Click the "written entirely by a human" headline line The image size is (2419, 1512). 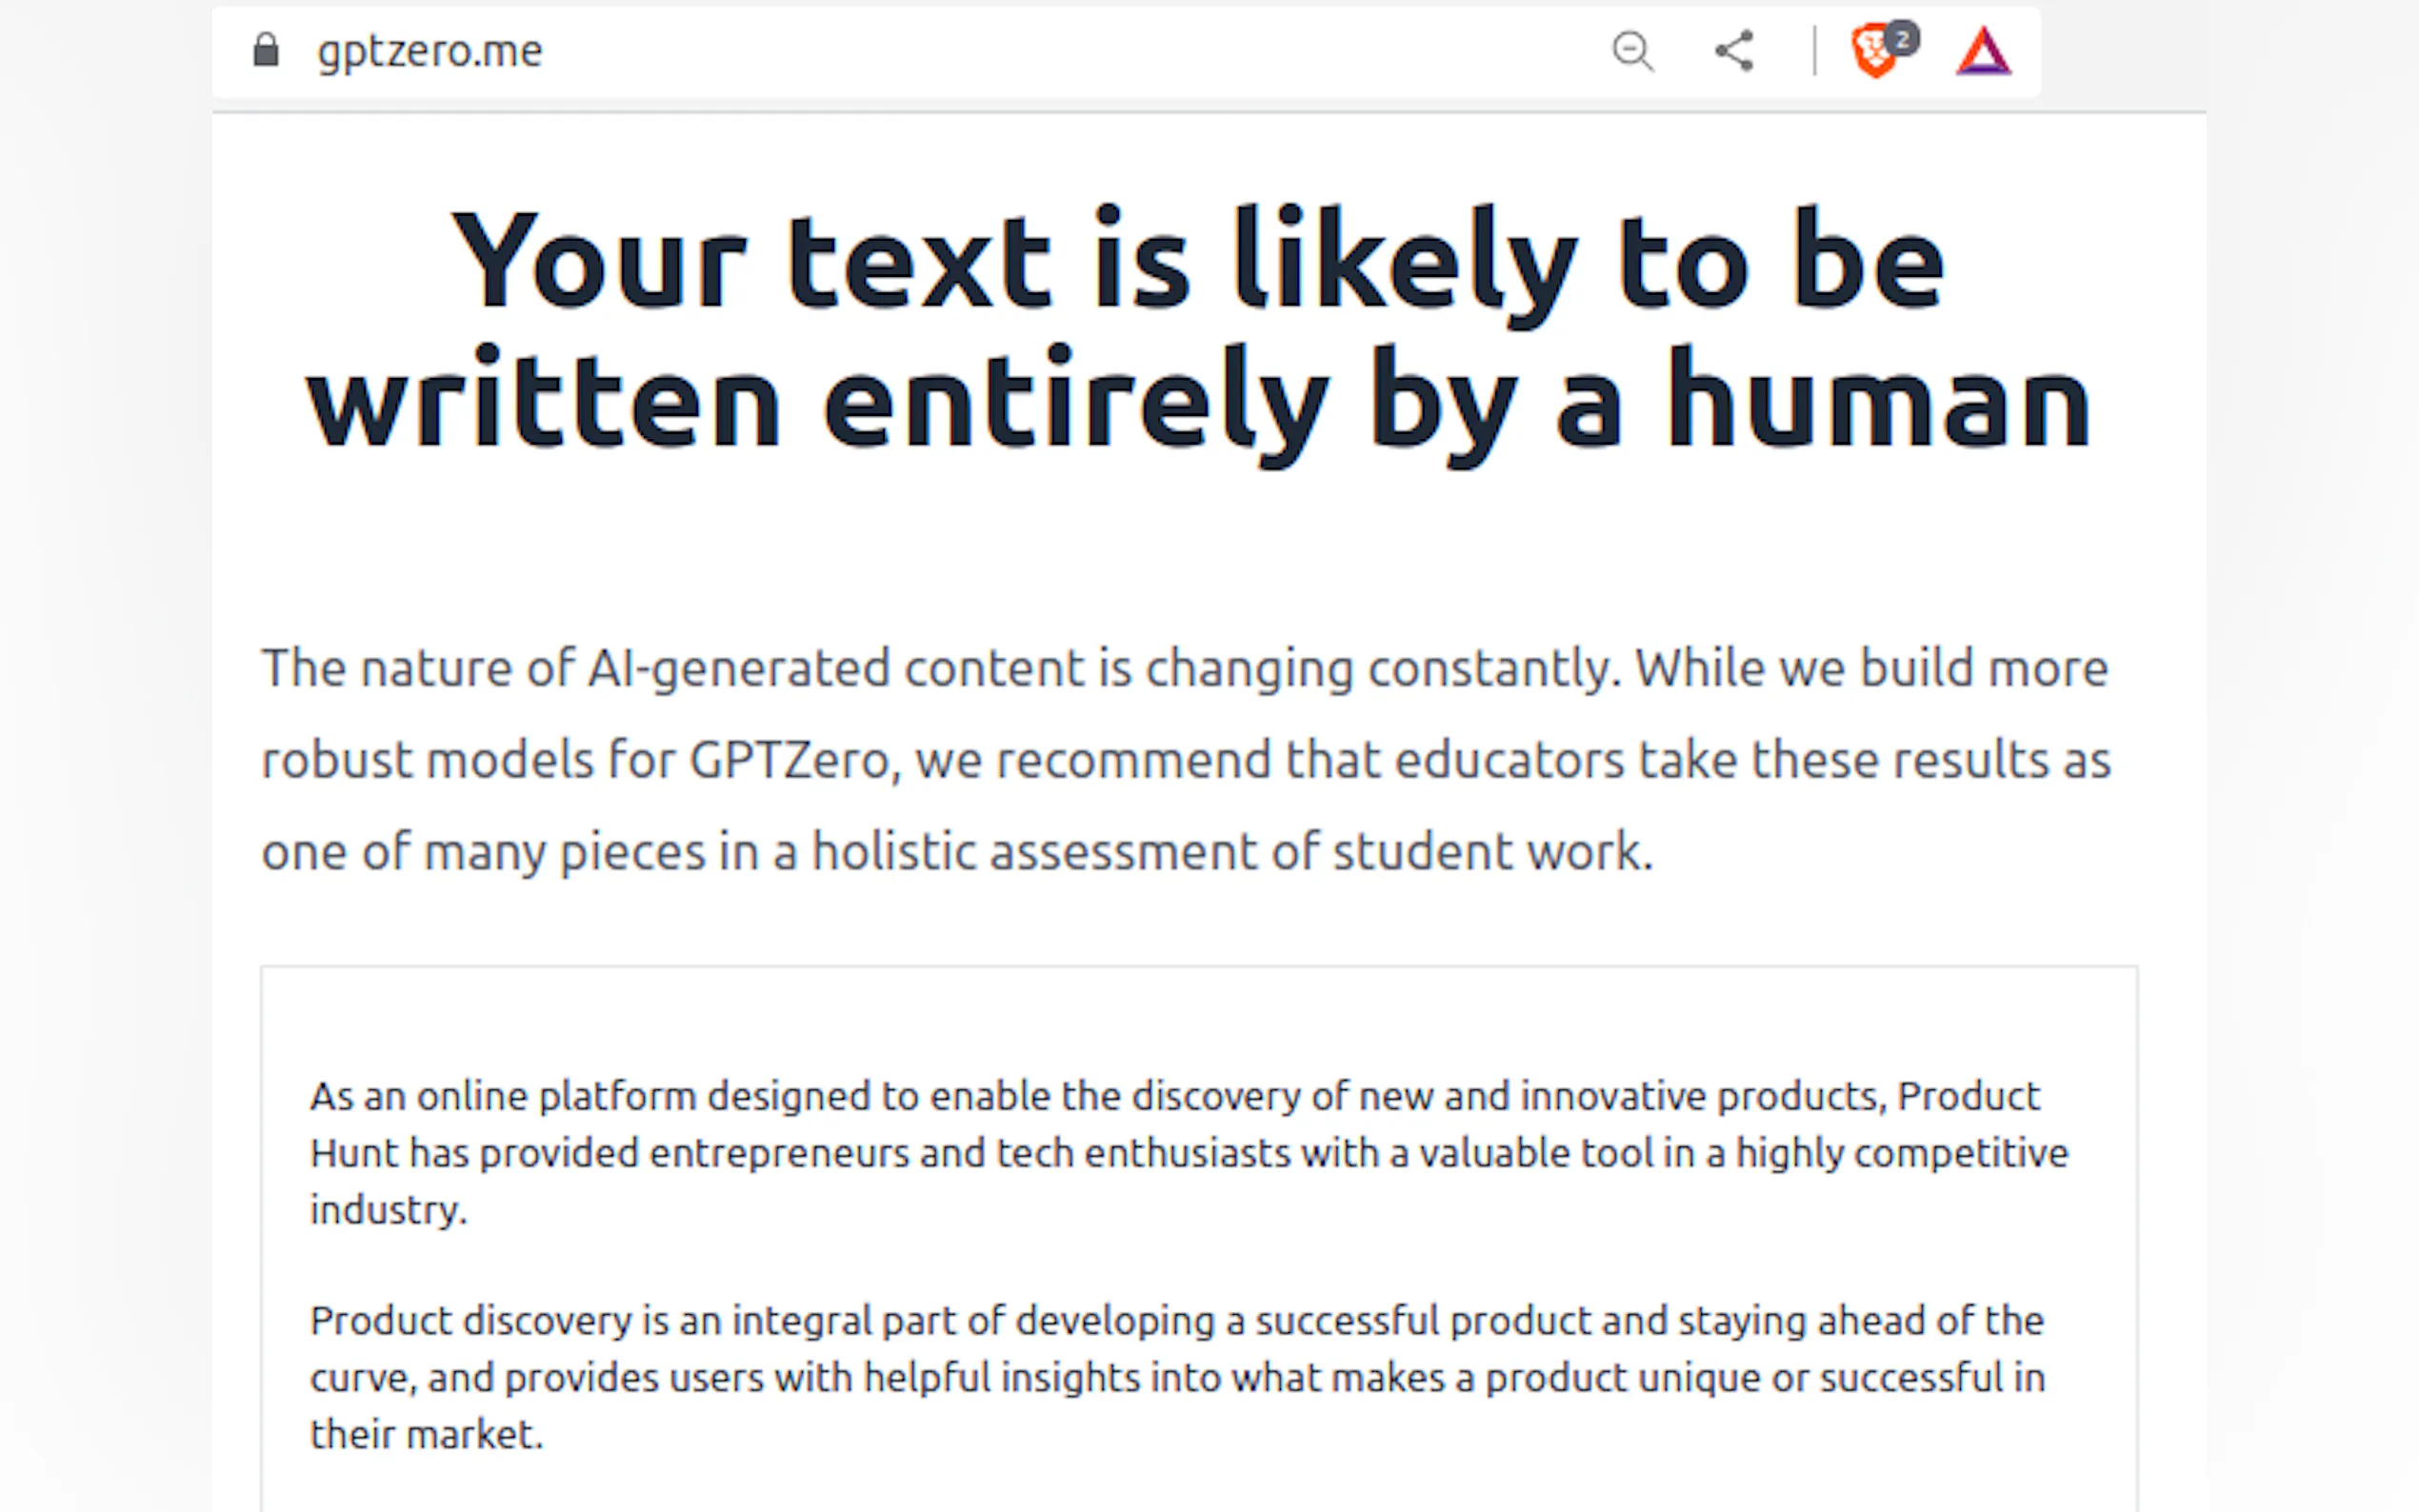click(1197, 402)
